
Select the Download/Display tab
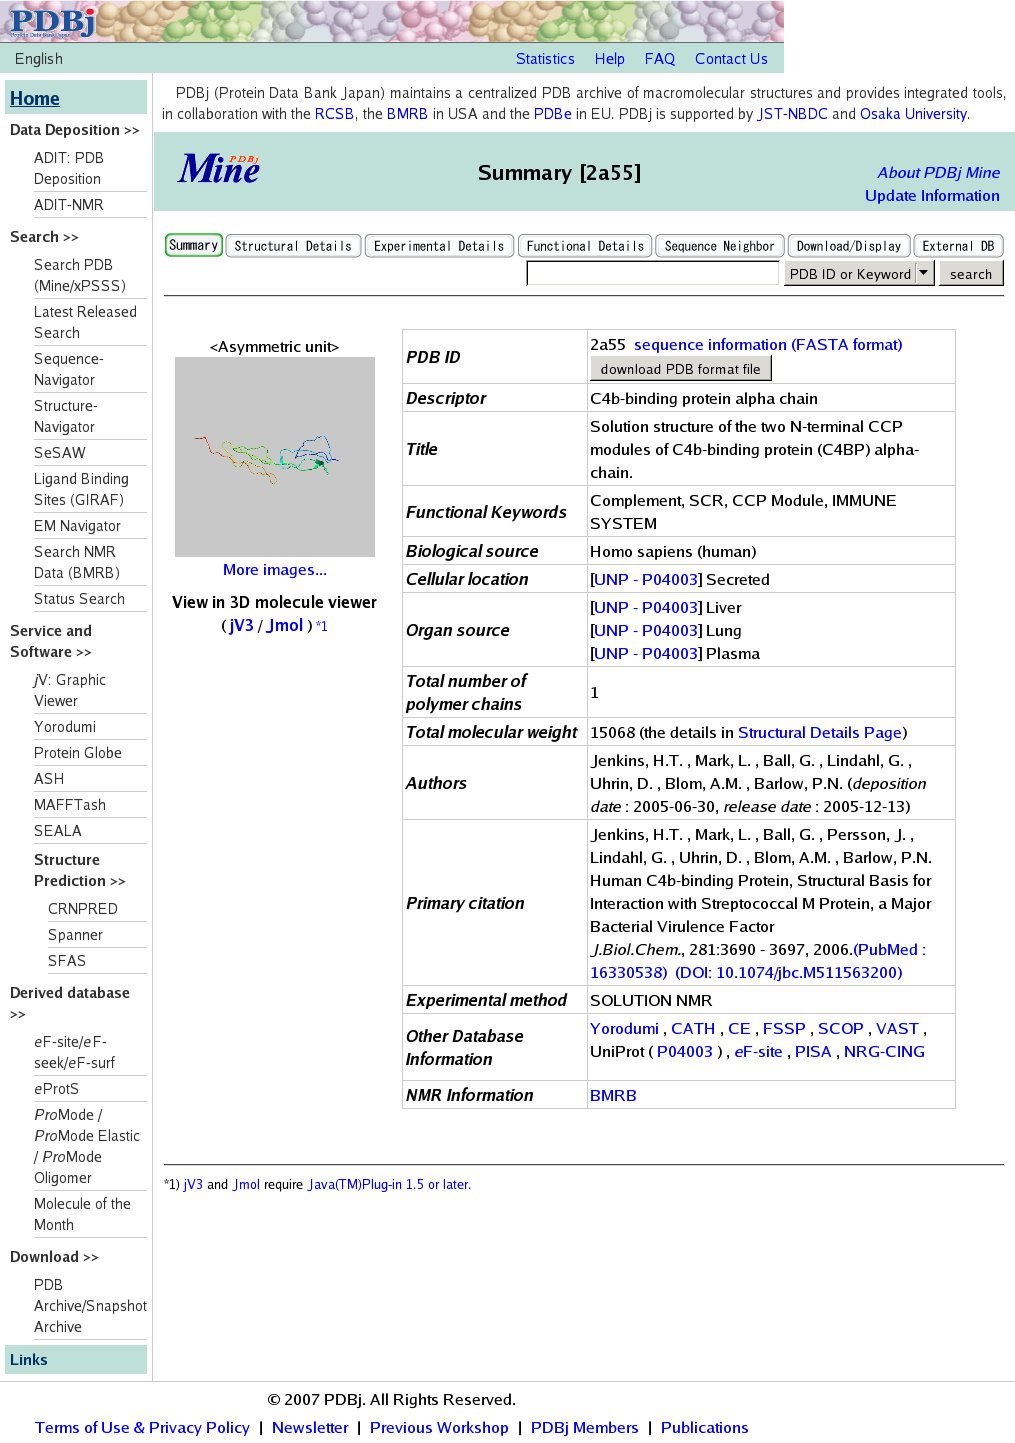click(849, 246)
